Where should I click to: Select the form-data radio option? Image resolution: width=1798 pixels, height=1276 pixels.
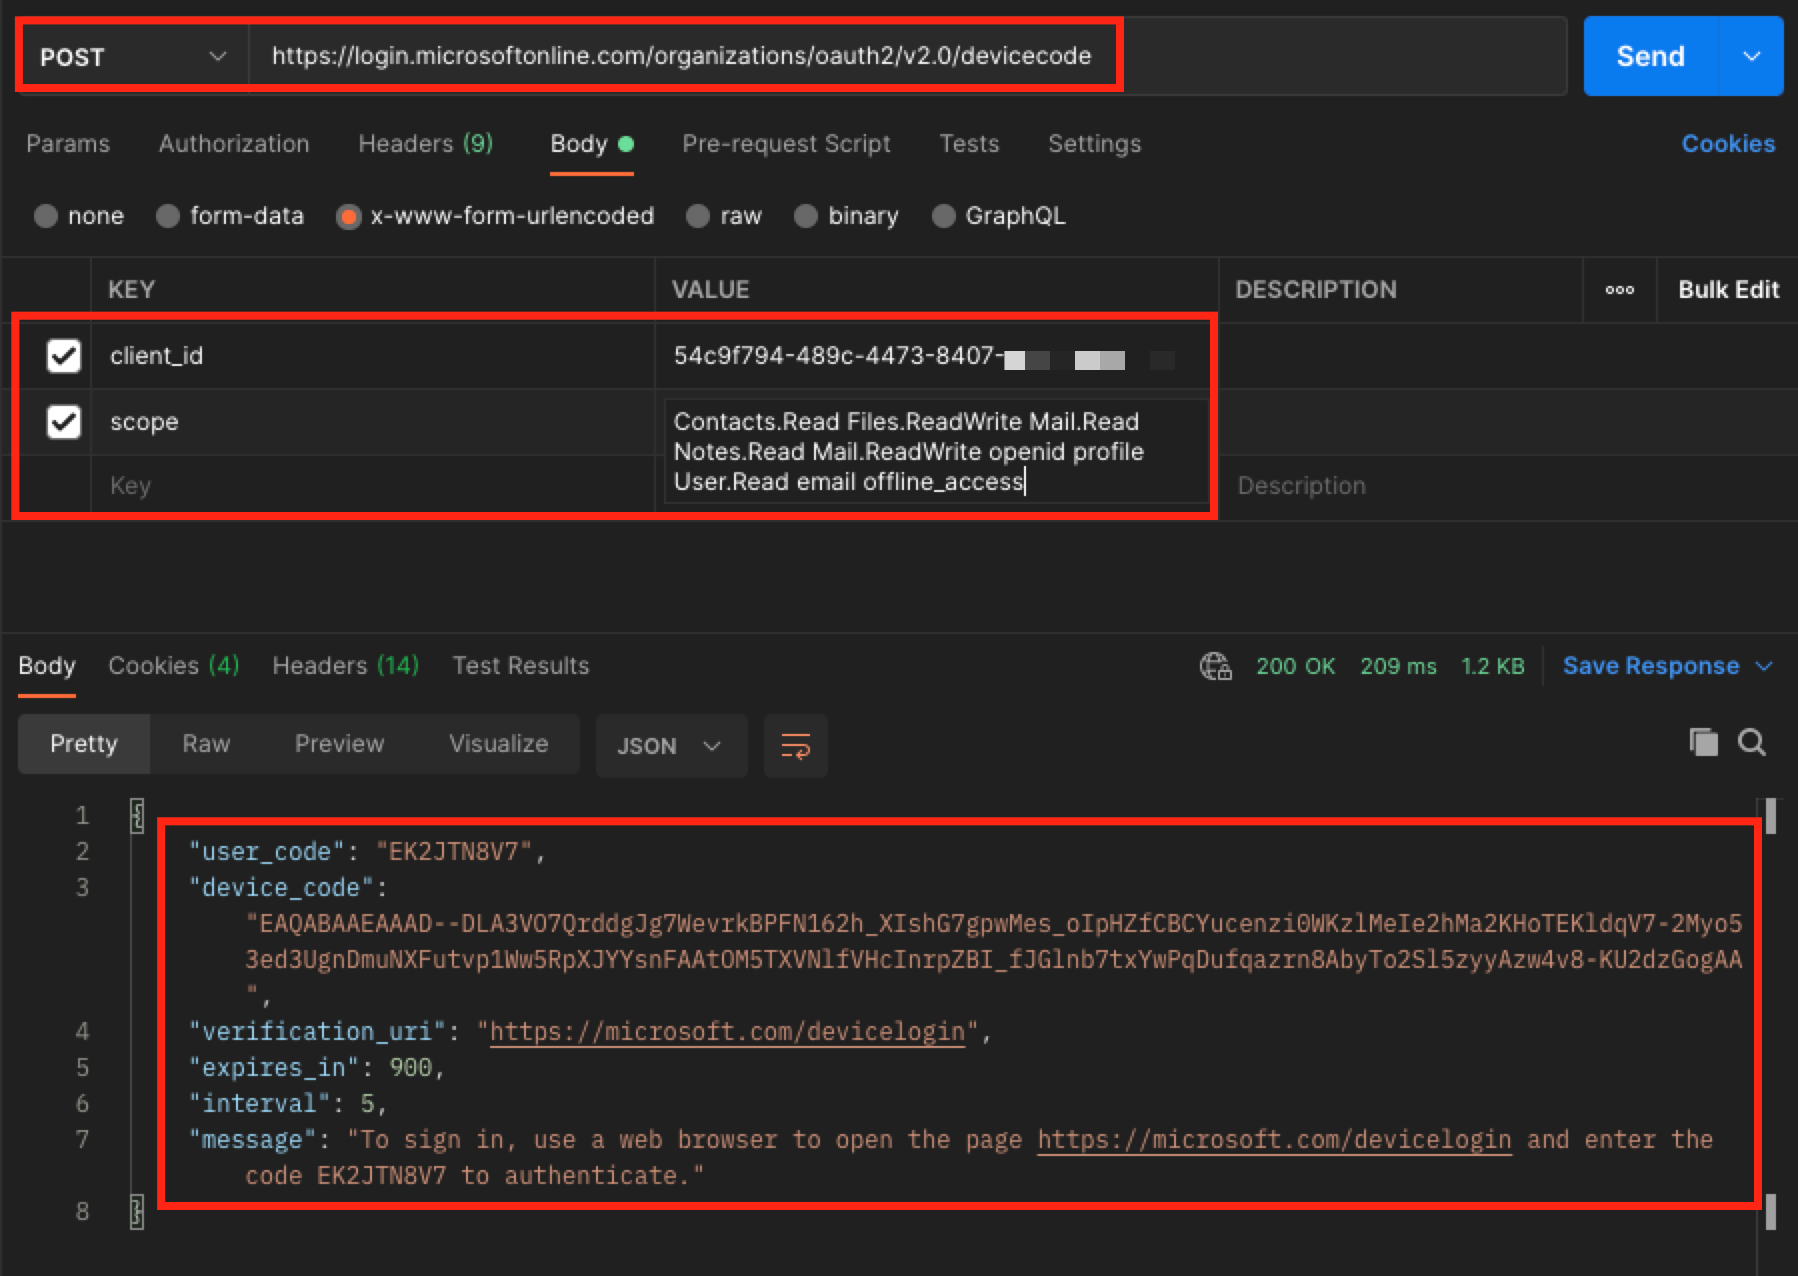[x=168, y=216]
